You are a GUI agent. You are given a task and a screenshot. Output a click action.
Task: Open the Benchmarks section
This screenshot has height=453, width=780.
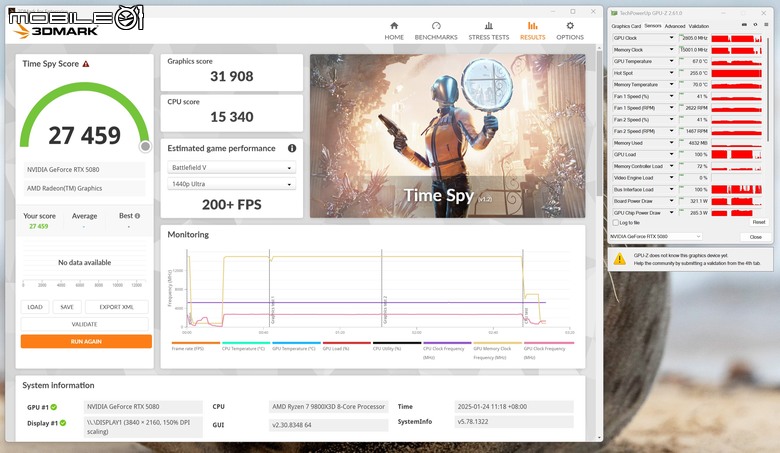pos(436,31)
